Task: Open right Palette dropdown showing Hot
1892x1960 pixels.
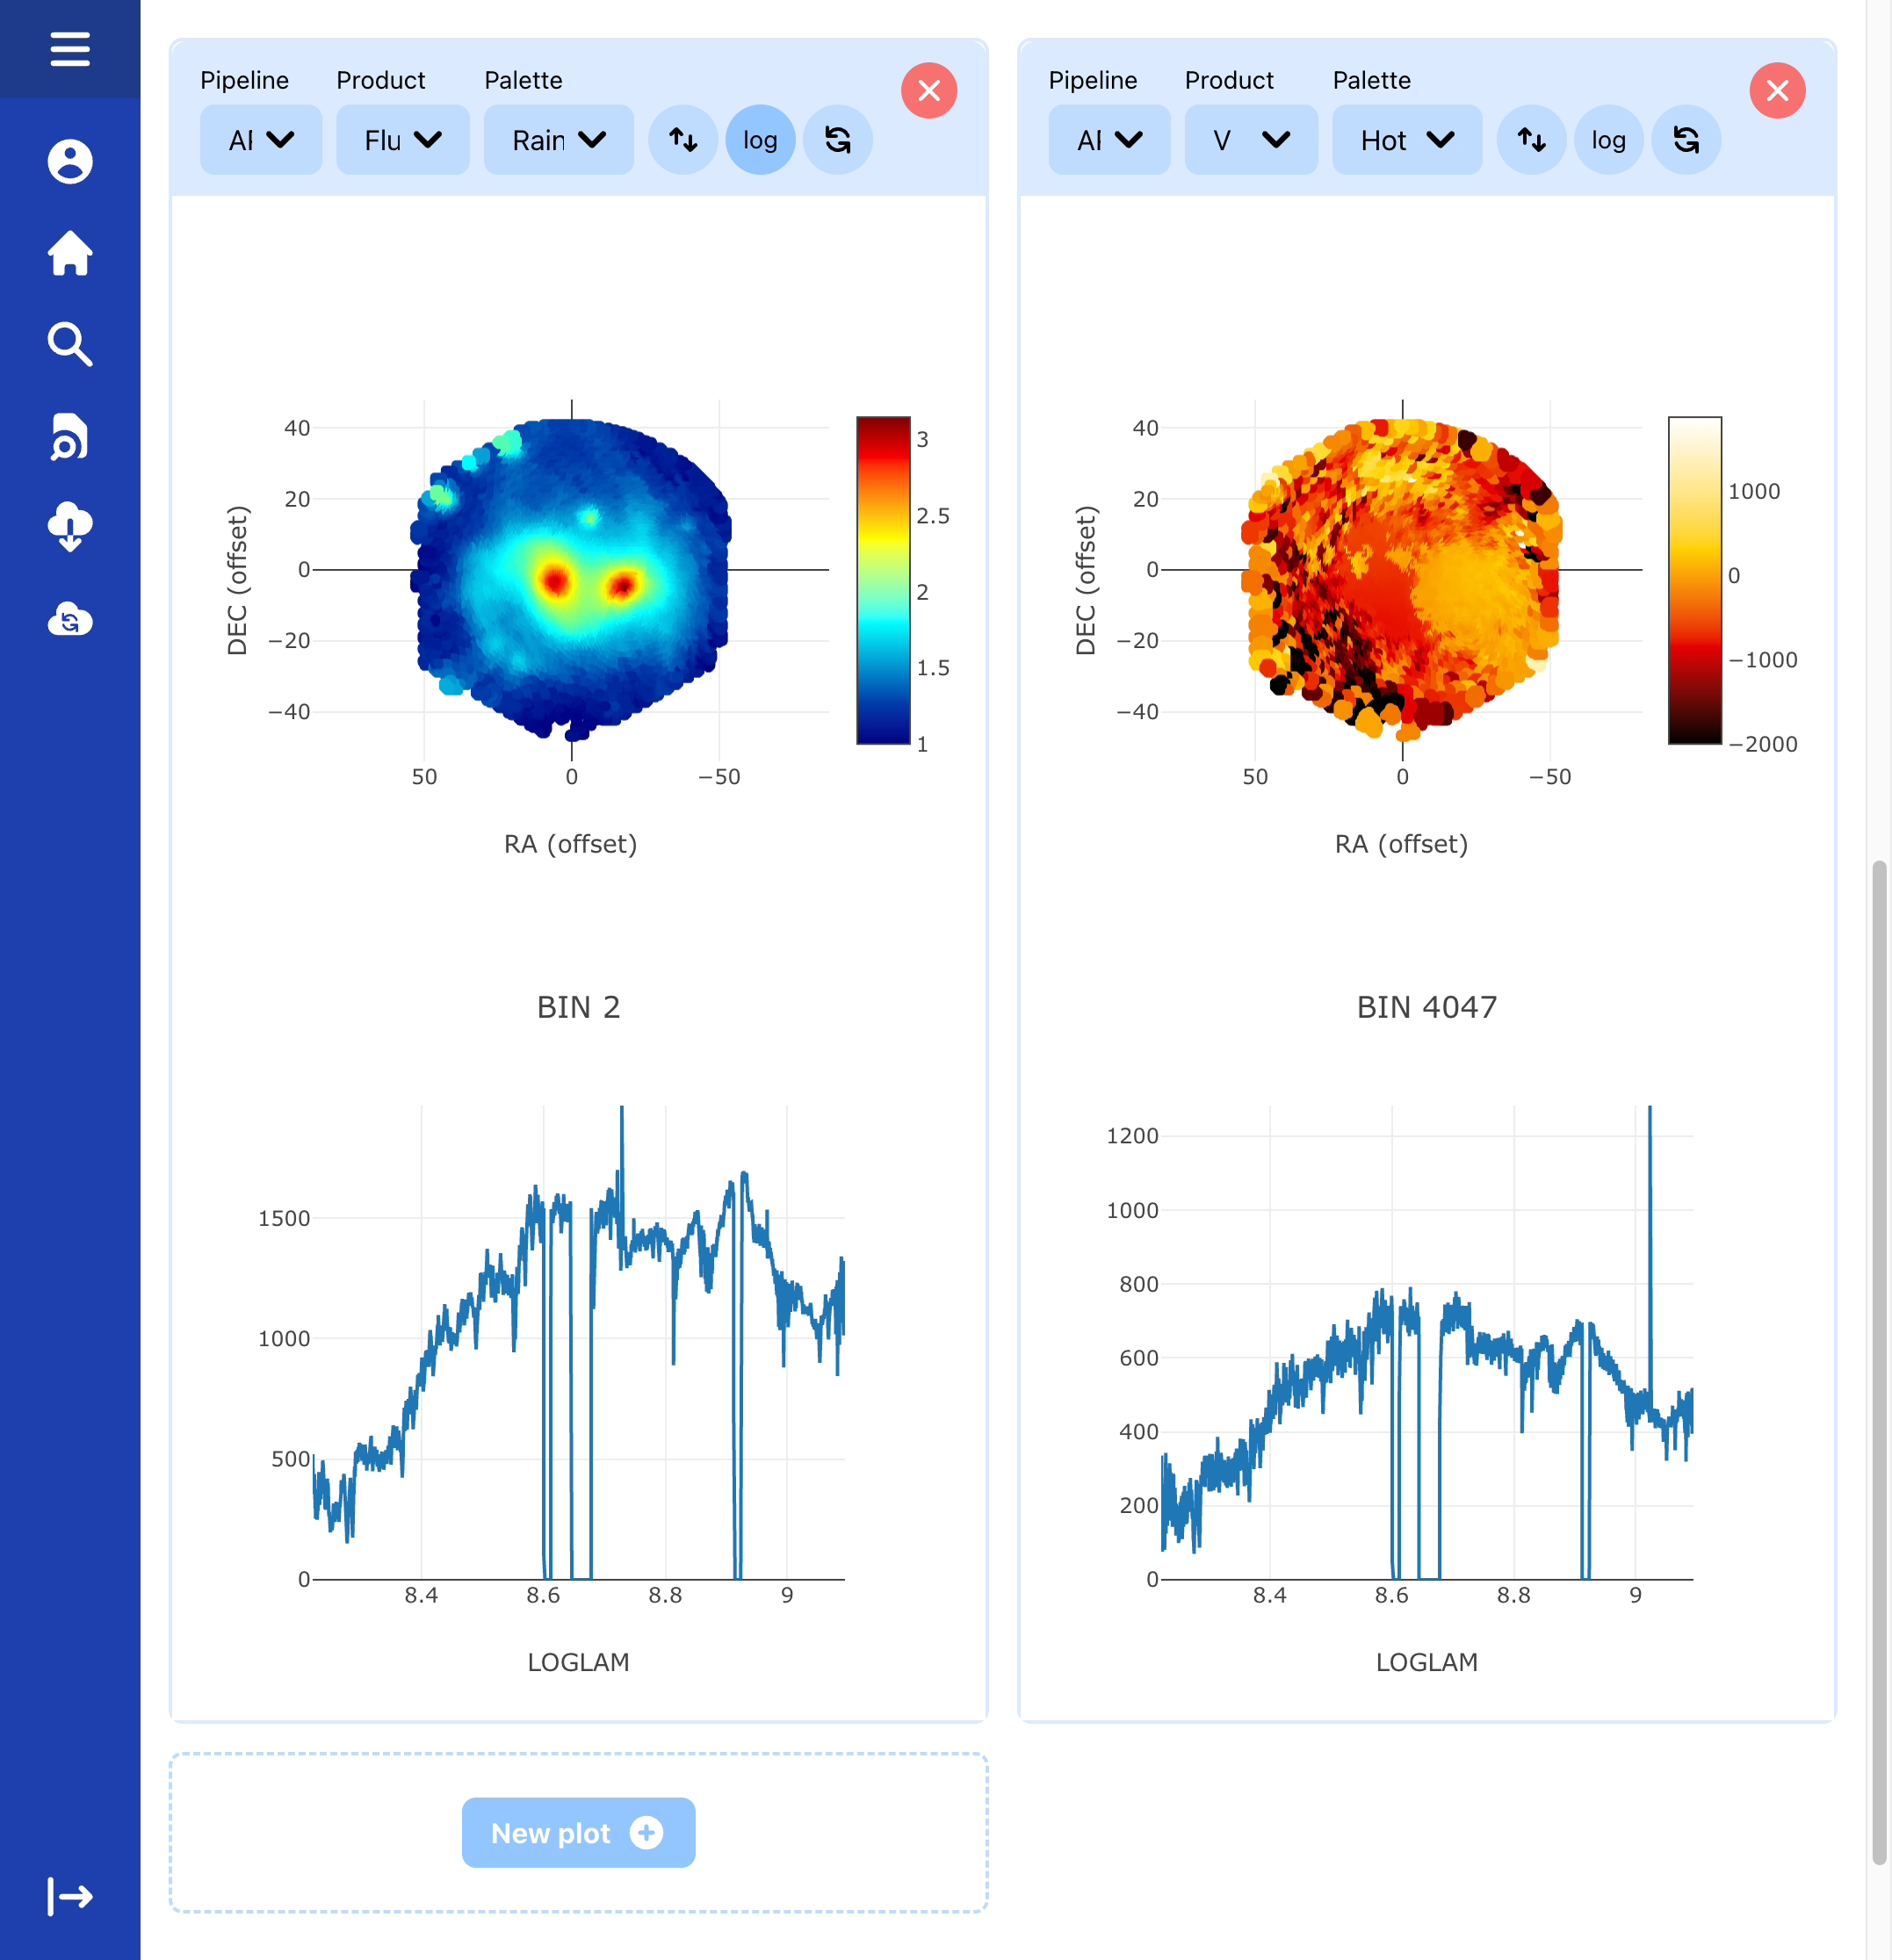Action: [1407, 140]
